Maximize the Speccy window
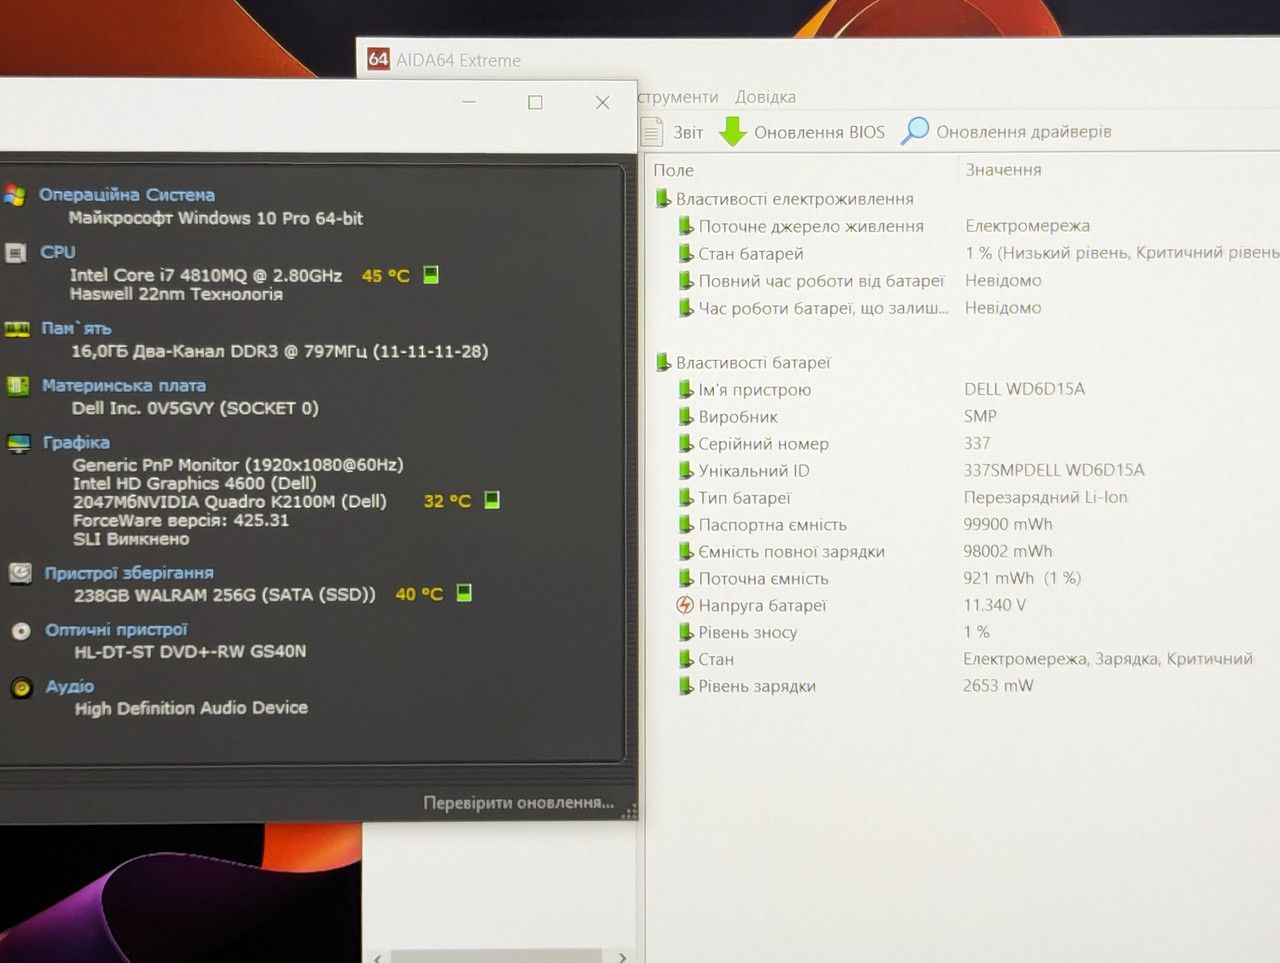 (x=535, y=102)
